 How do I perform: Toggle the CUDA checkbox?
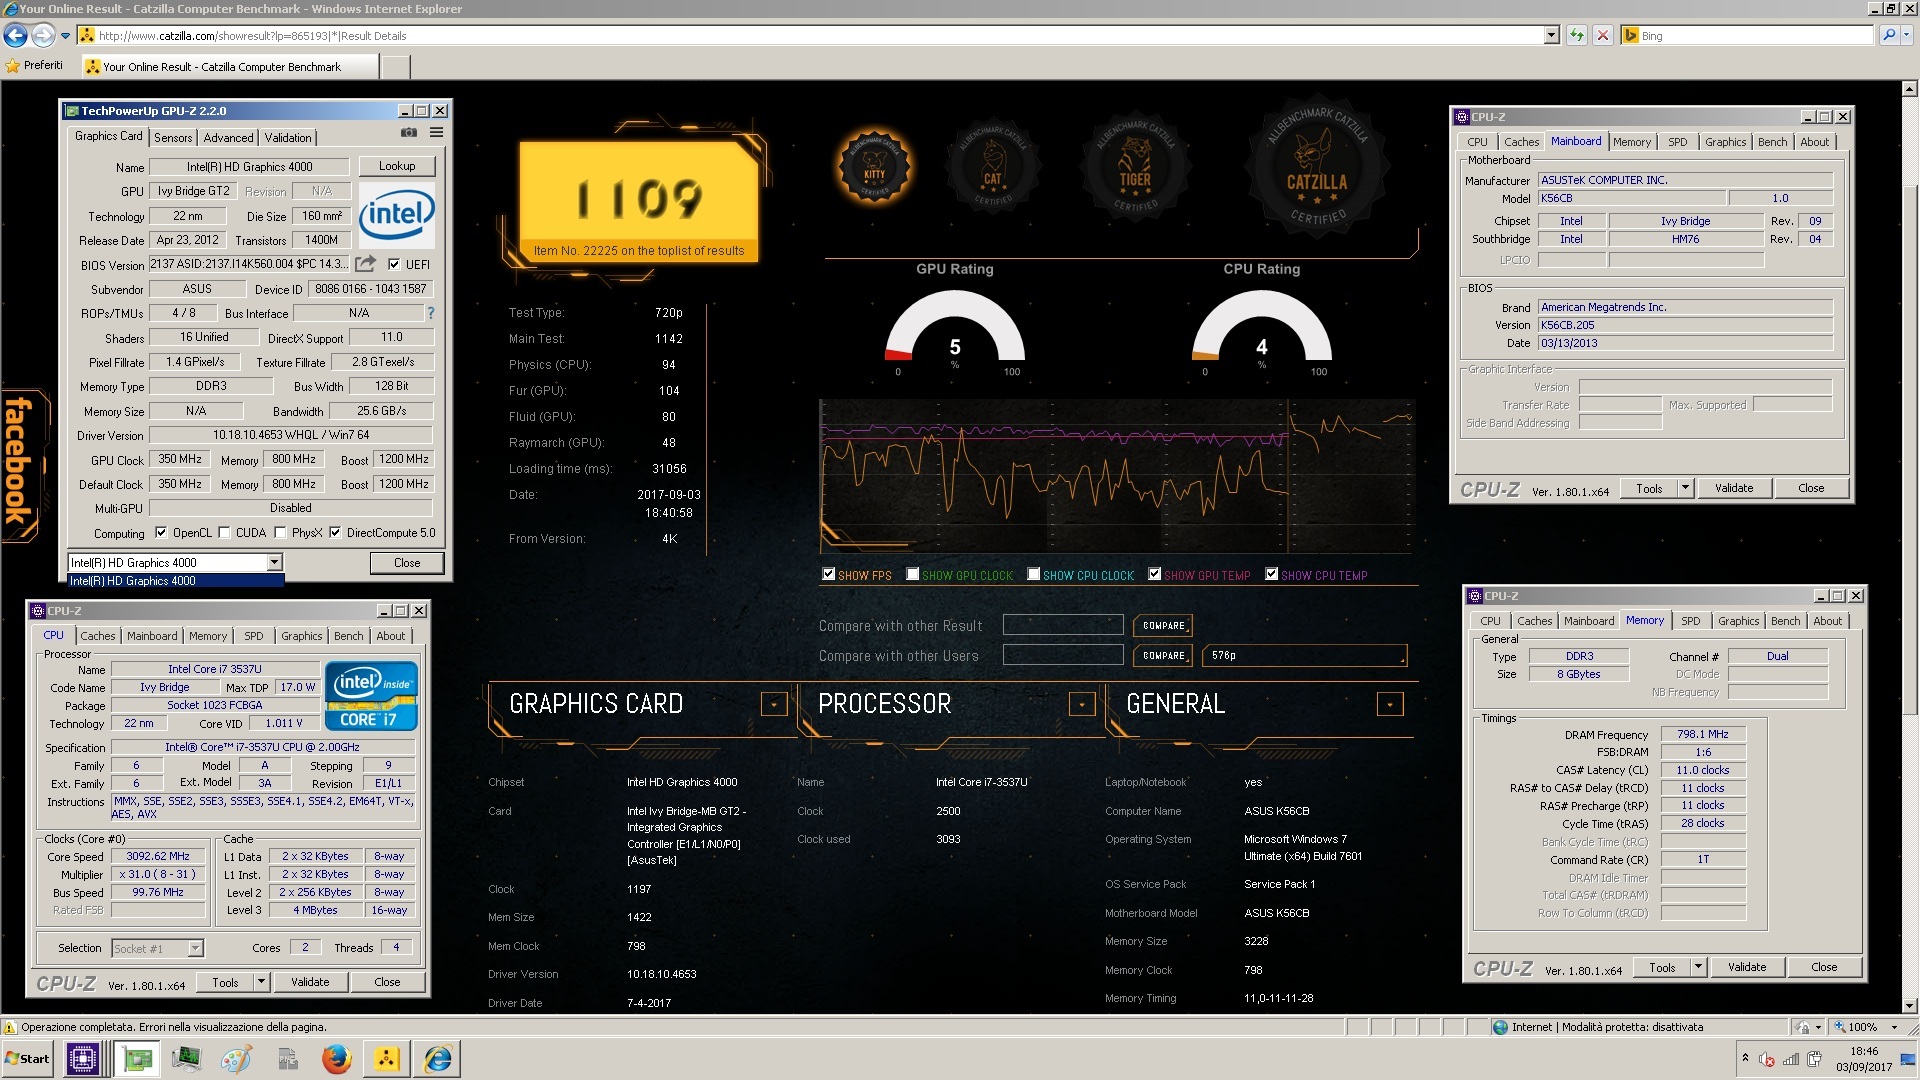(x=224, y=533)
